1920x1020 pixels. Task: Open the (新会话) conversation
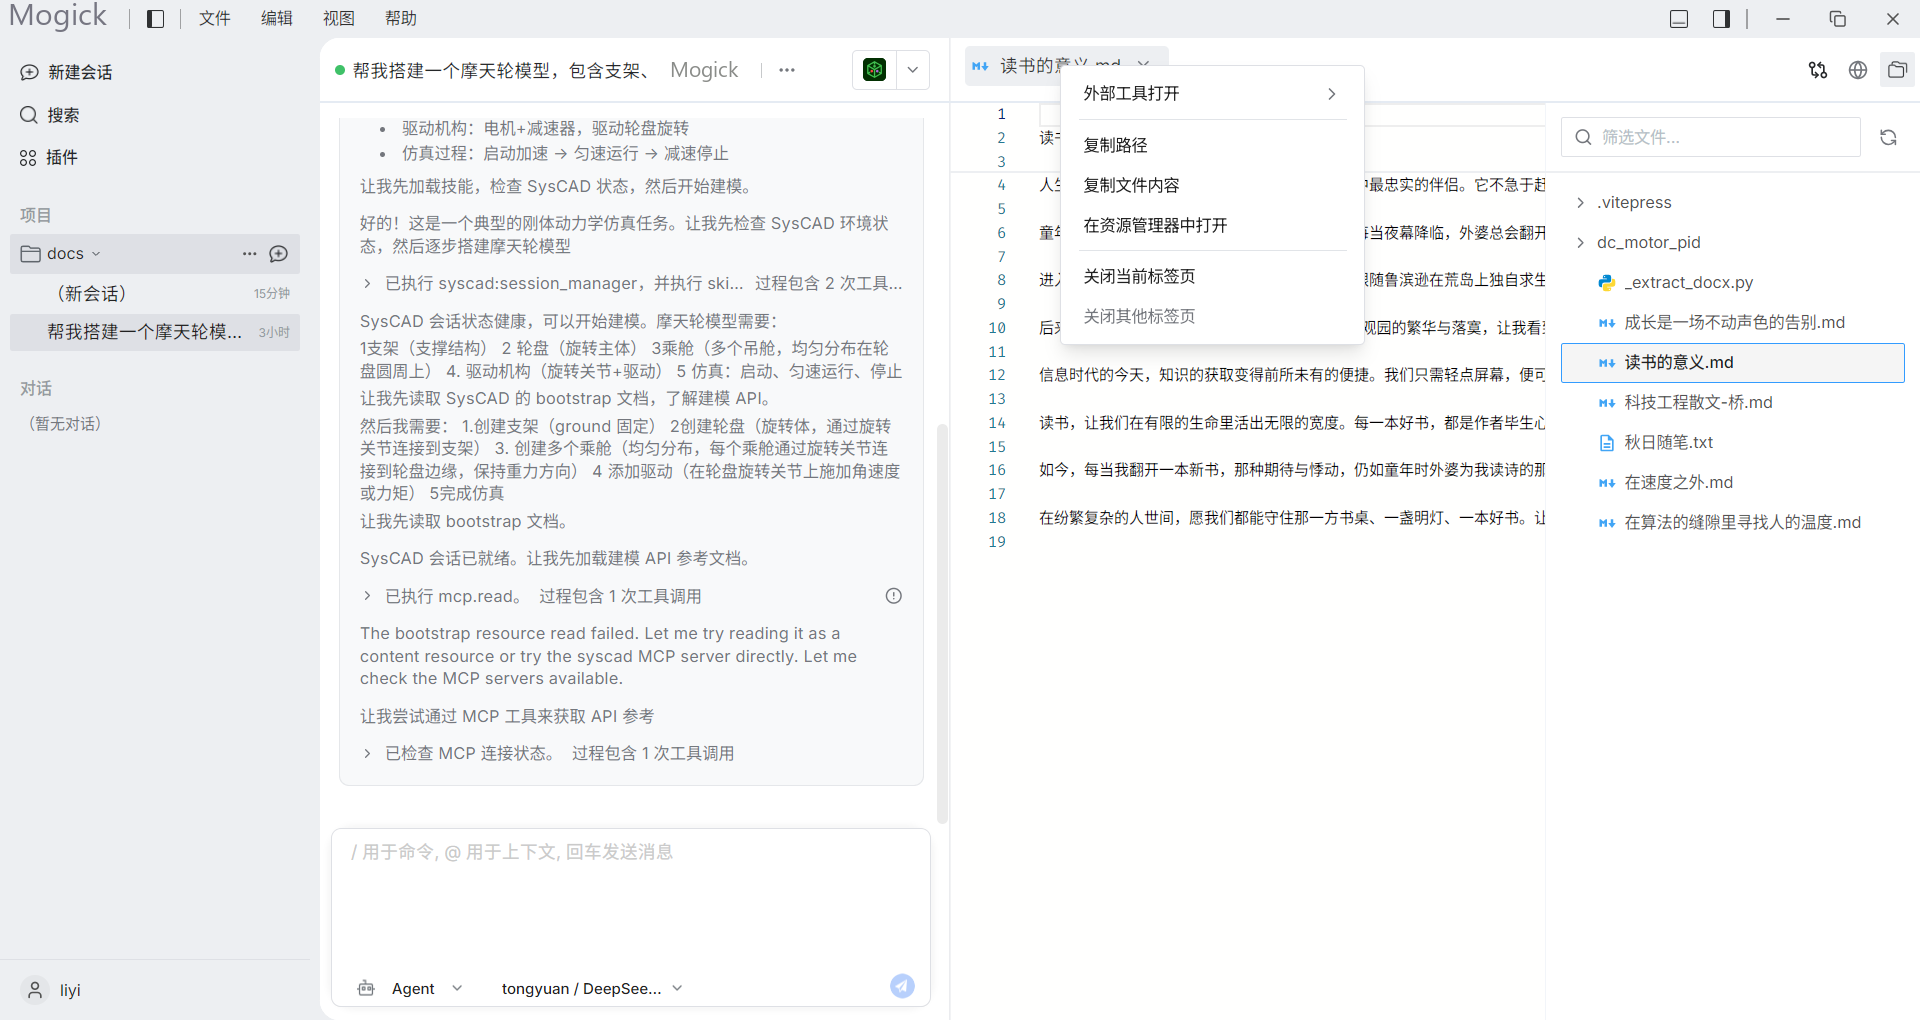pyautogui.click(x=155, y=293)
